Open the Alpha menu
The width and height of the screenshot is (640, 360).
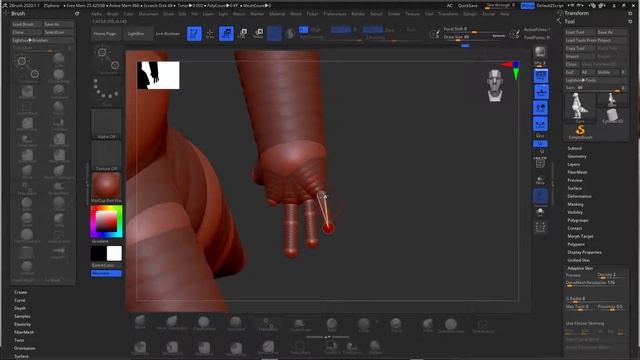click(x=96, y=14)
